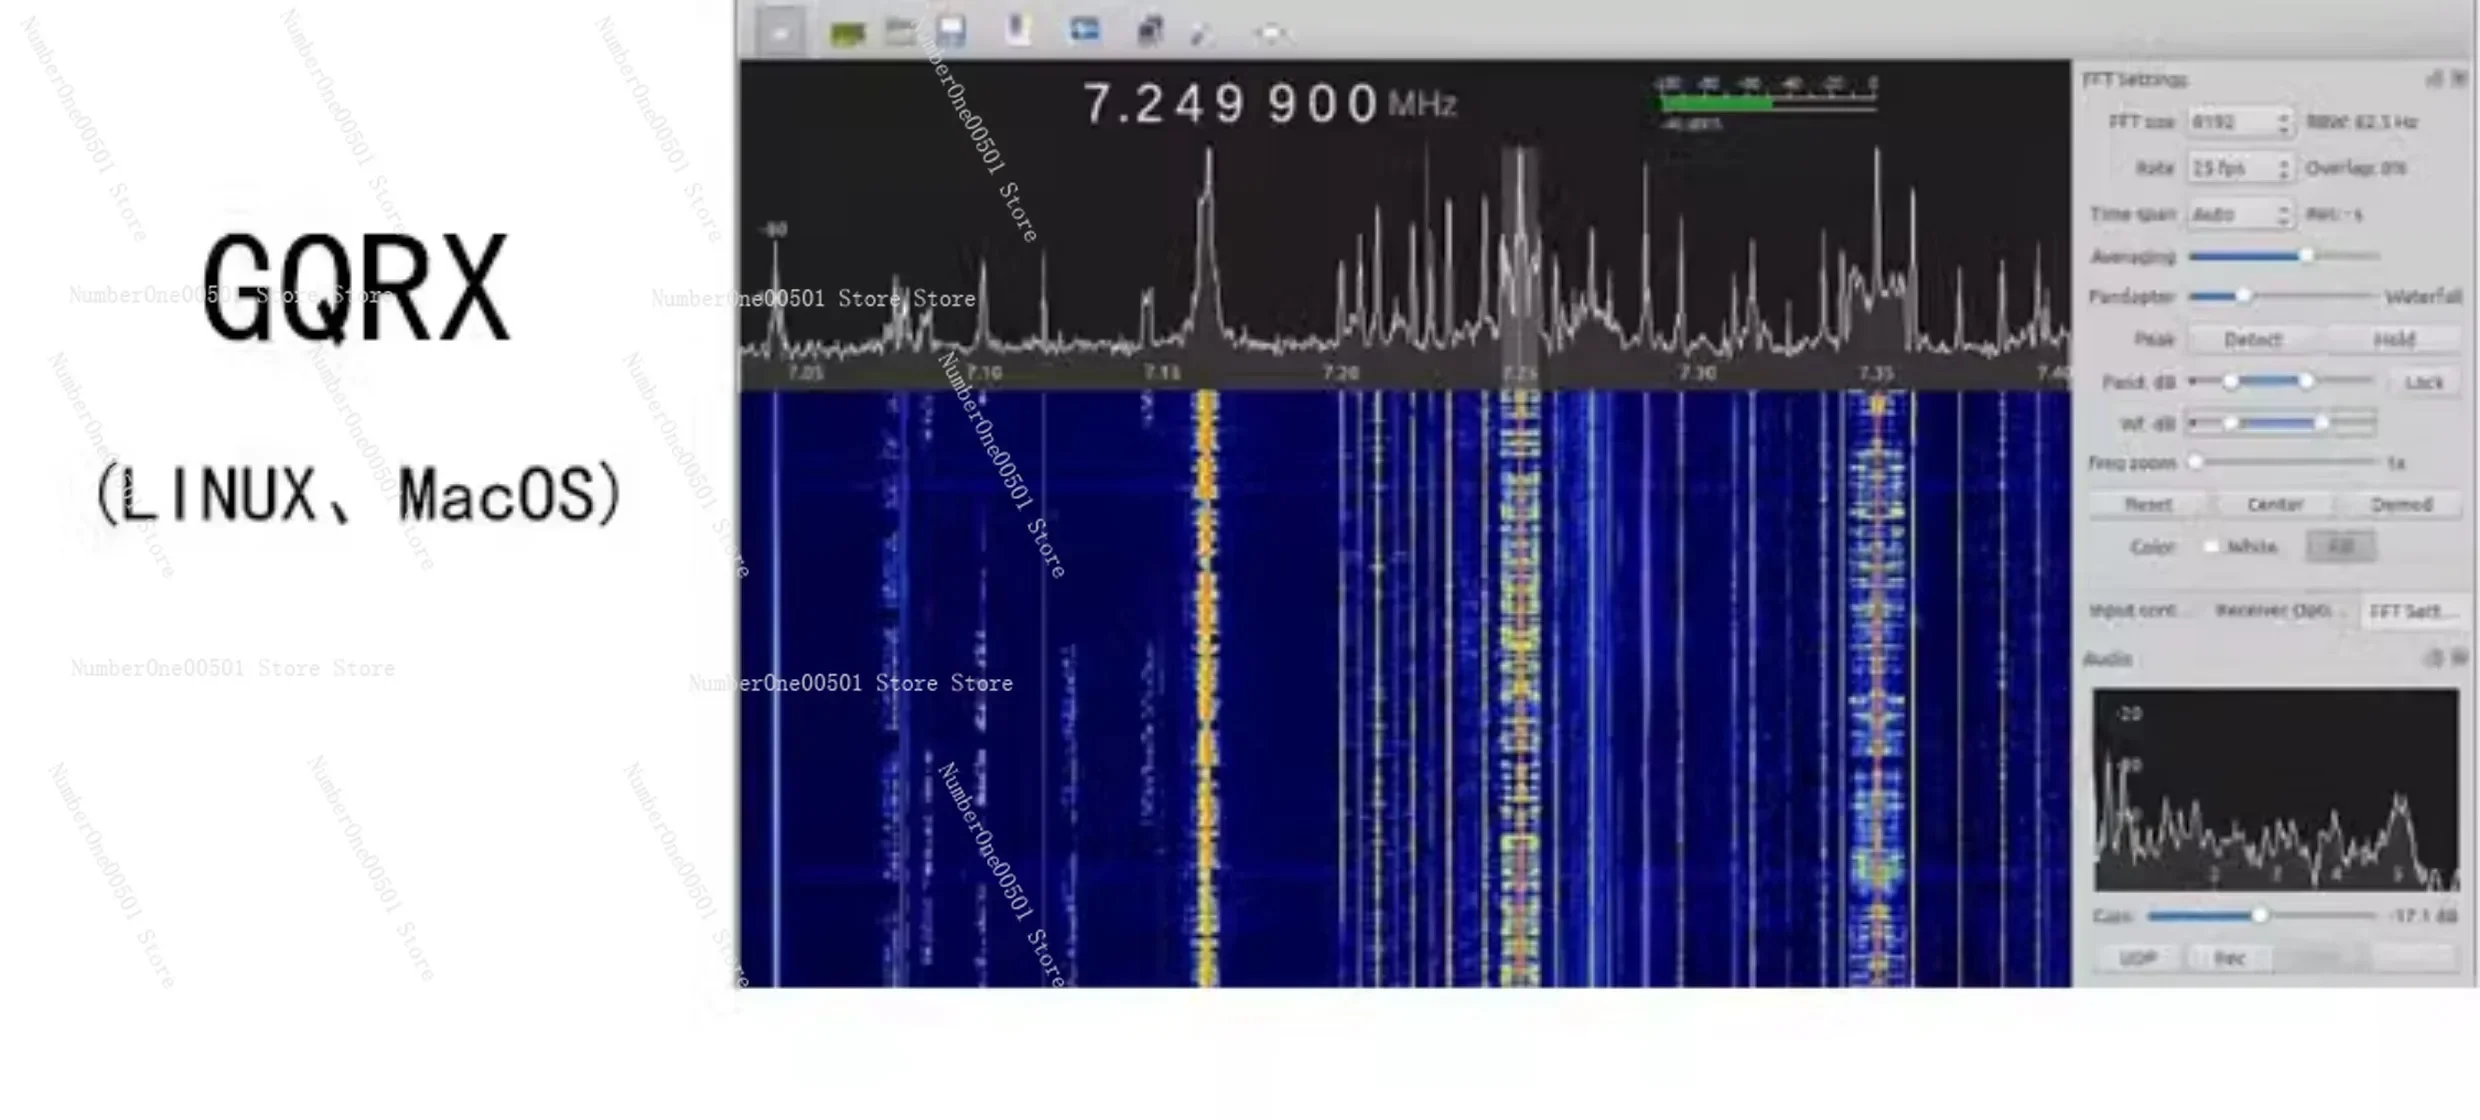Image resolution: width=2480 pixels, height=1120 pixels.
Task: Undock the Audio panel
Action: (x=2435, y=657)
